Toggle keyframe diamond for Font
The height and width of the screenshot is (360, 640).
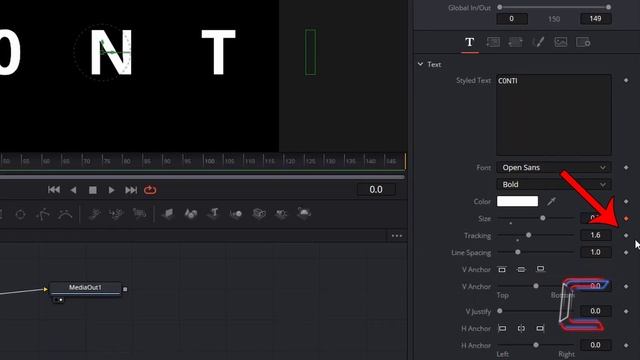[626, 168]
